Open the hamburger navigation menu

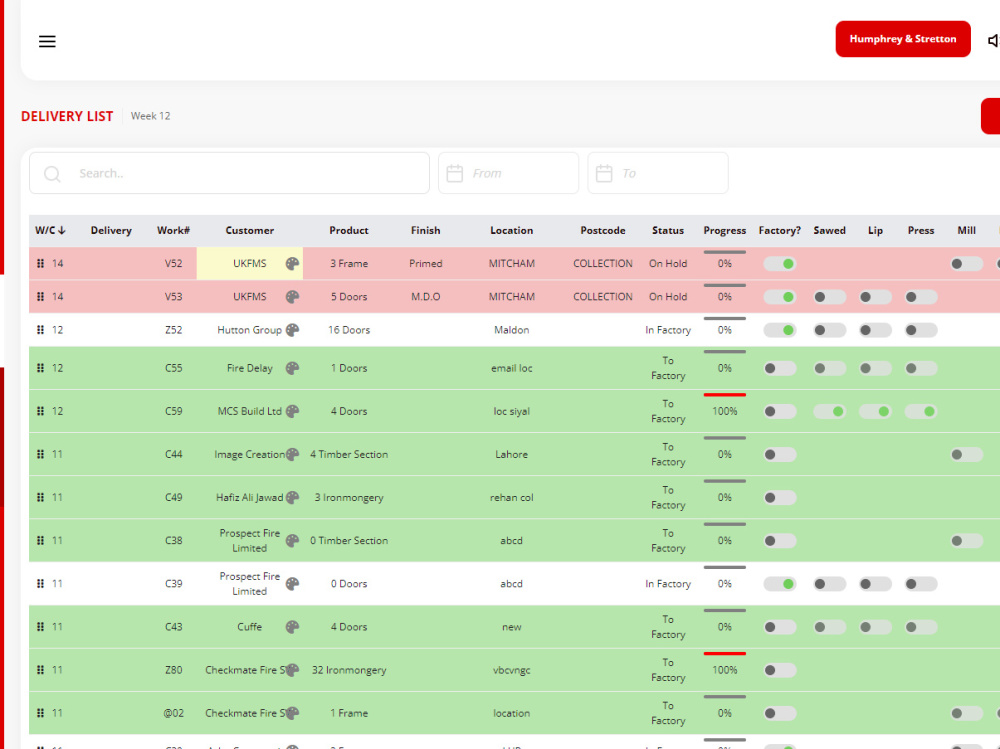pos(47,41)
